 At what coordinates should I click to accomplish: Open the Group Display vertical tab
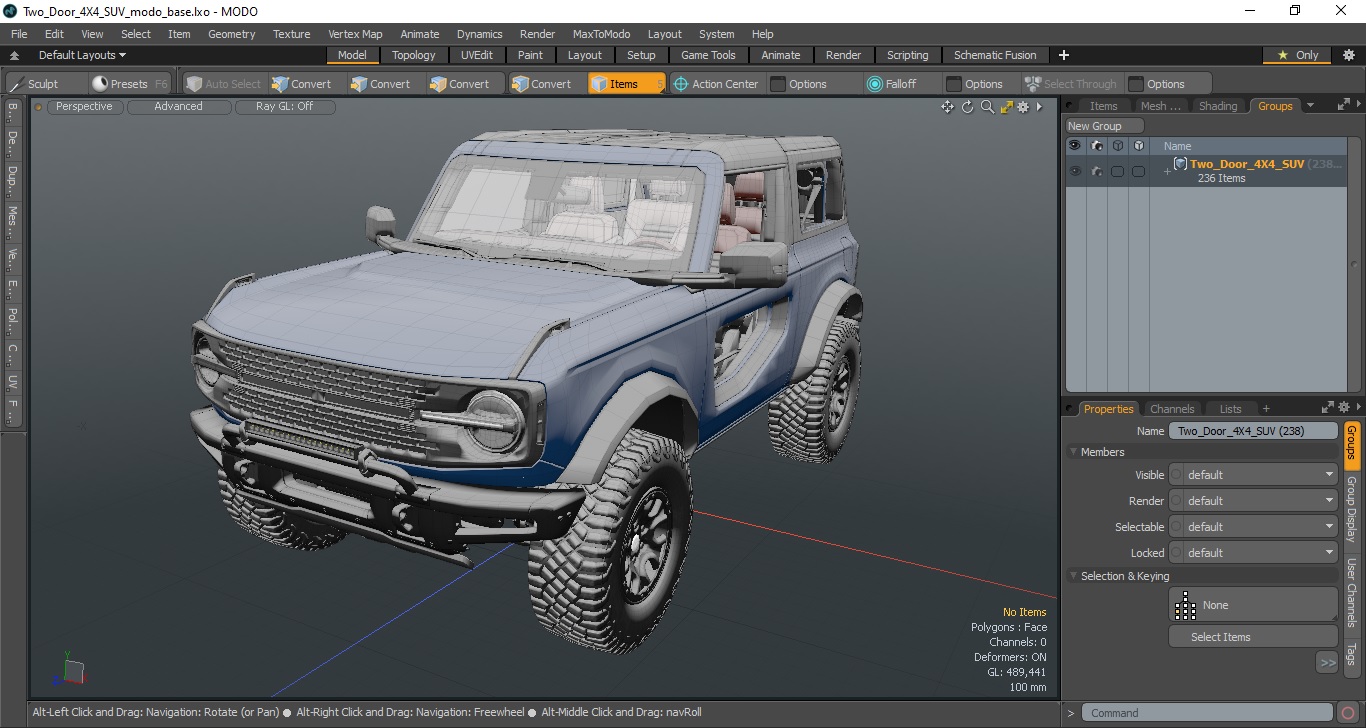tap(1351, 509)
